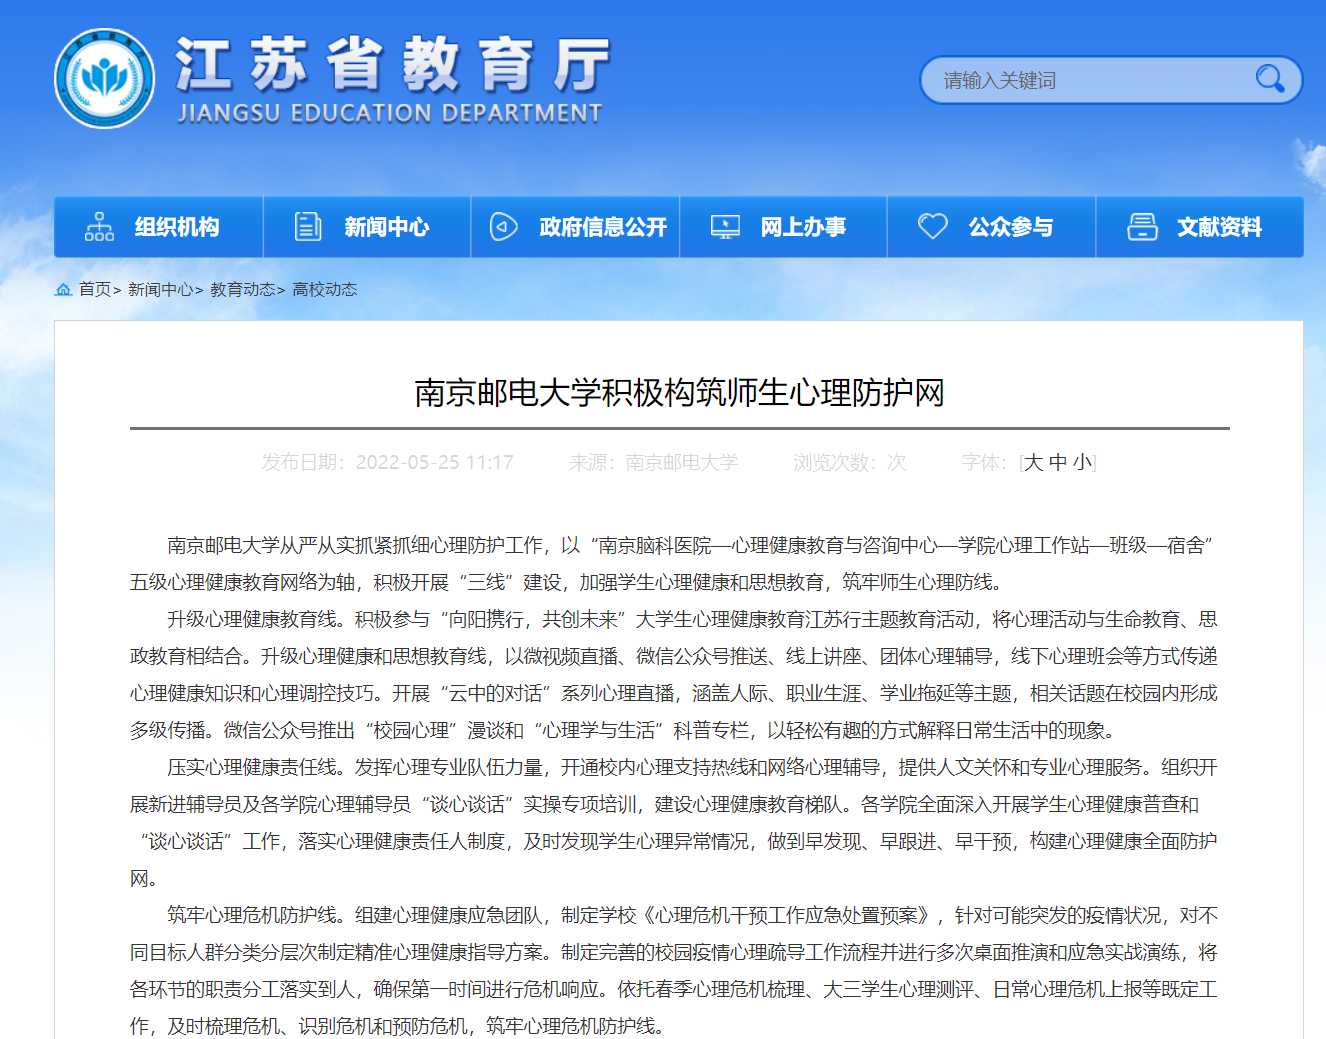Image resolution: width=1326 pixels, height=1039 pixels.
Task: Set font size to 中
Action: click(1058, 462)
